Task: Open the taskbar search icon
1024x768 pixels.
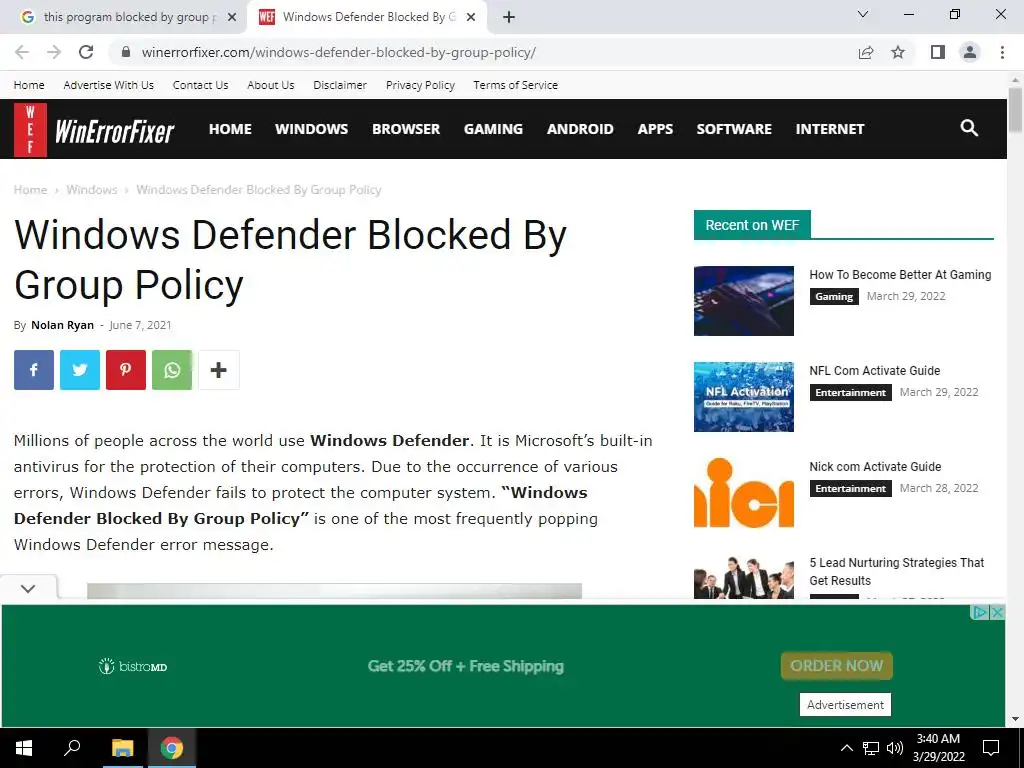Action: pos(72,748)
